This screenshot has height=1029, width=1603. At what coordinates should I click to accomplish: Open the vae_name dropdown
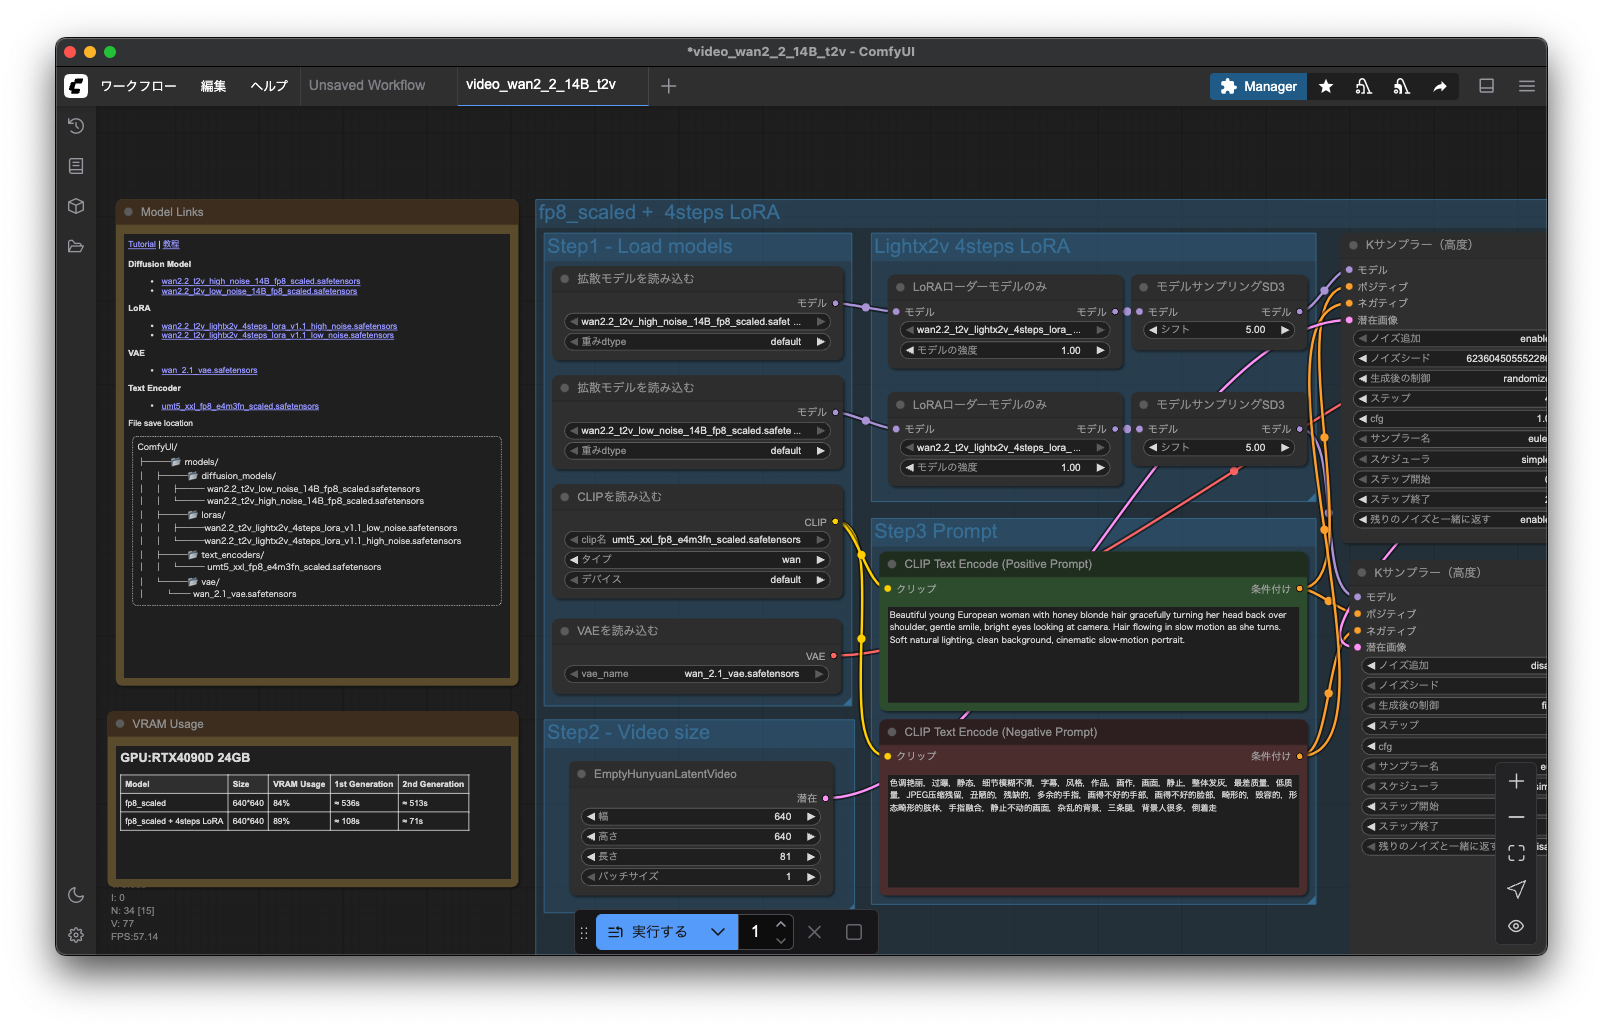[697, 674]
